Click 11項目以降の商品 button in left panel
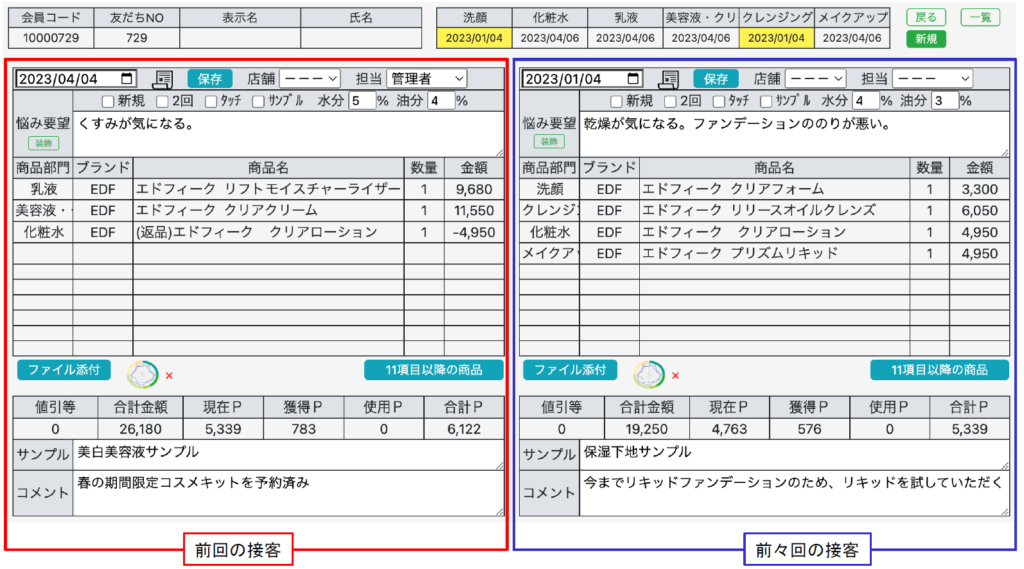 pyautogui.click(x=434, y=370)
